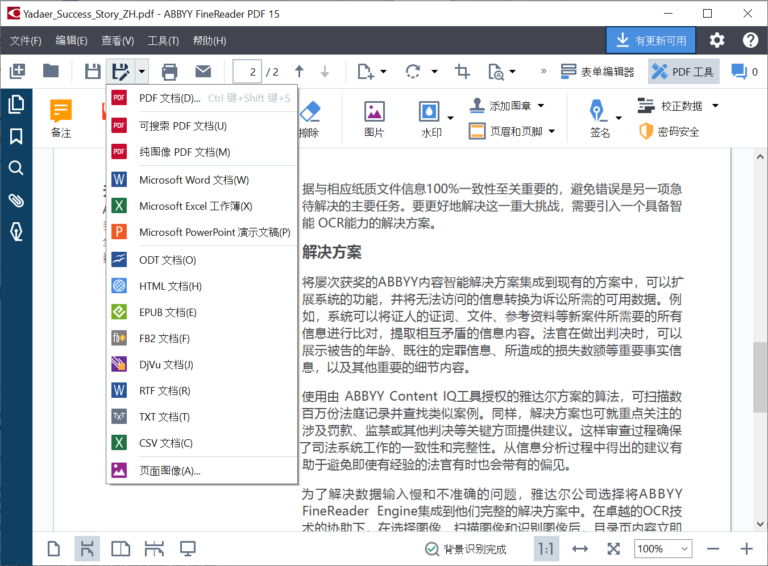Expand the 签名 signature dropdown arrow

pos(618,118)
